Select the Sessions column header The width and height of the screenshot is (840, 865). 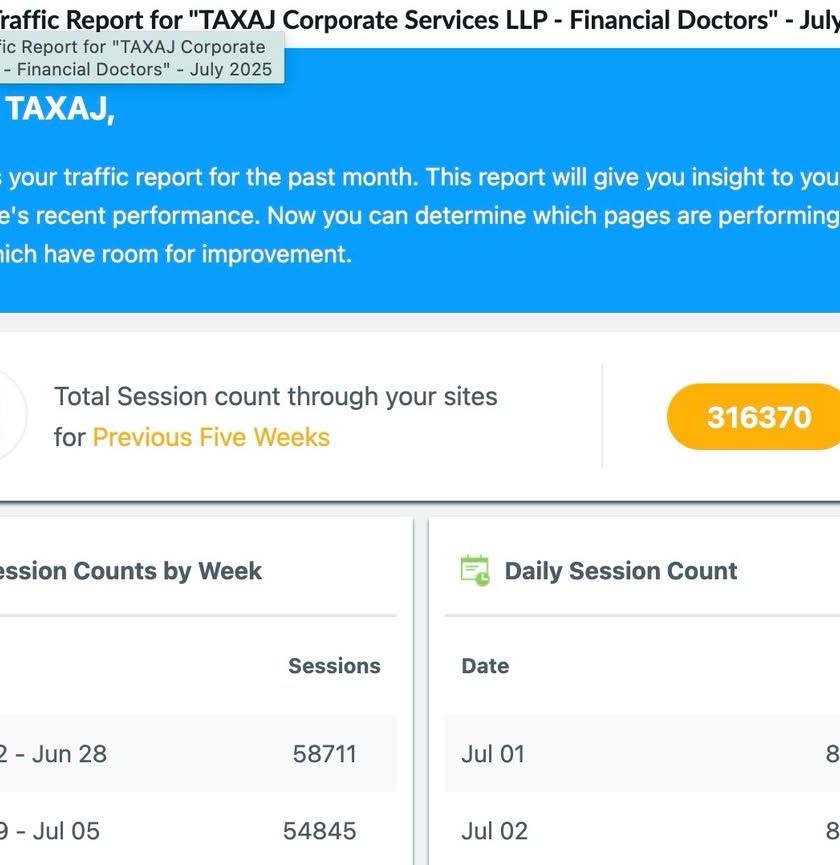[334, 666]
